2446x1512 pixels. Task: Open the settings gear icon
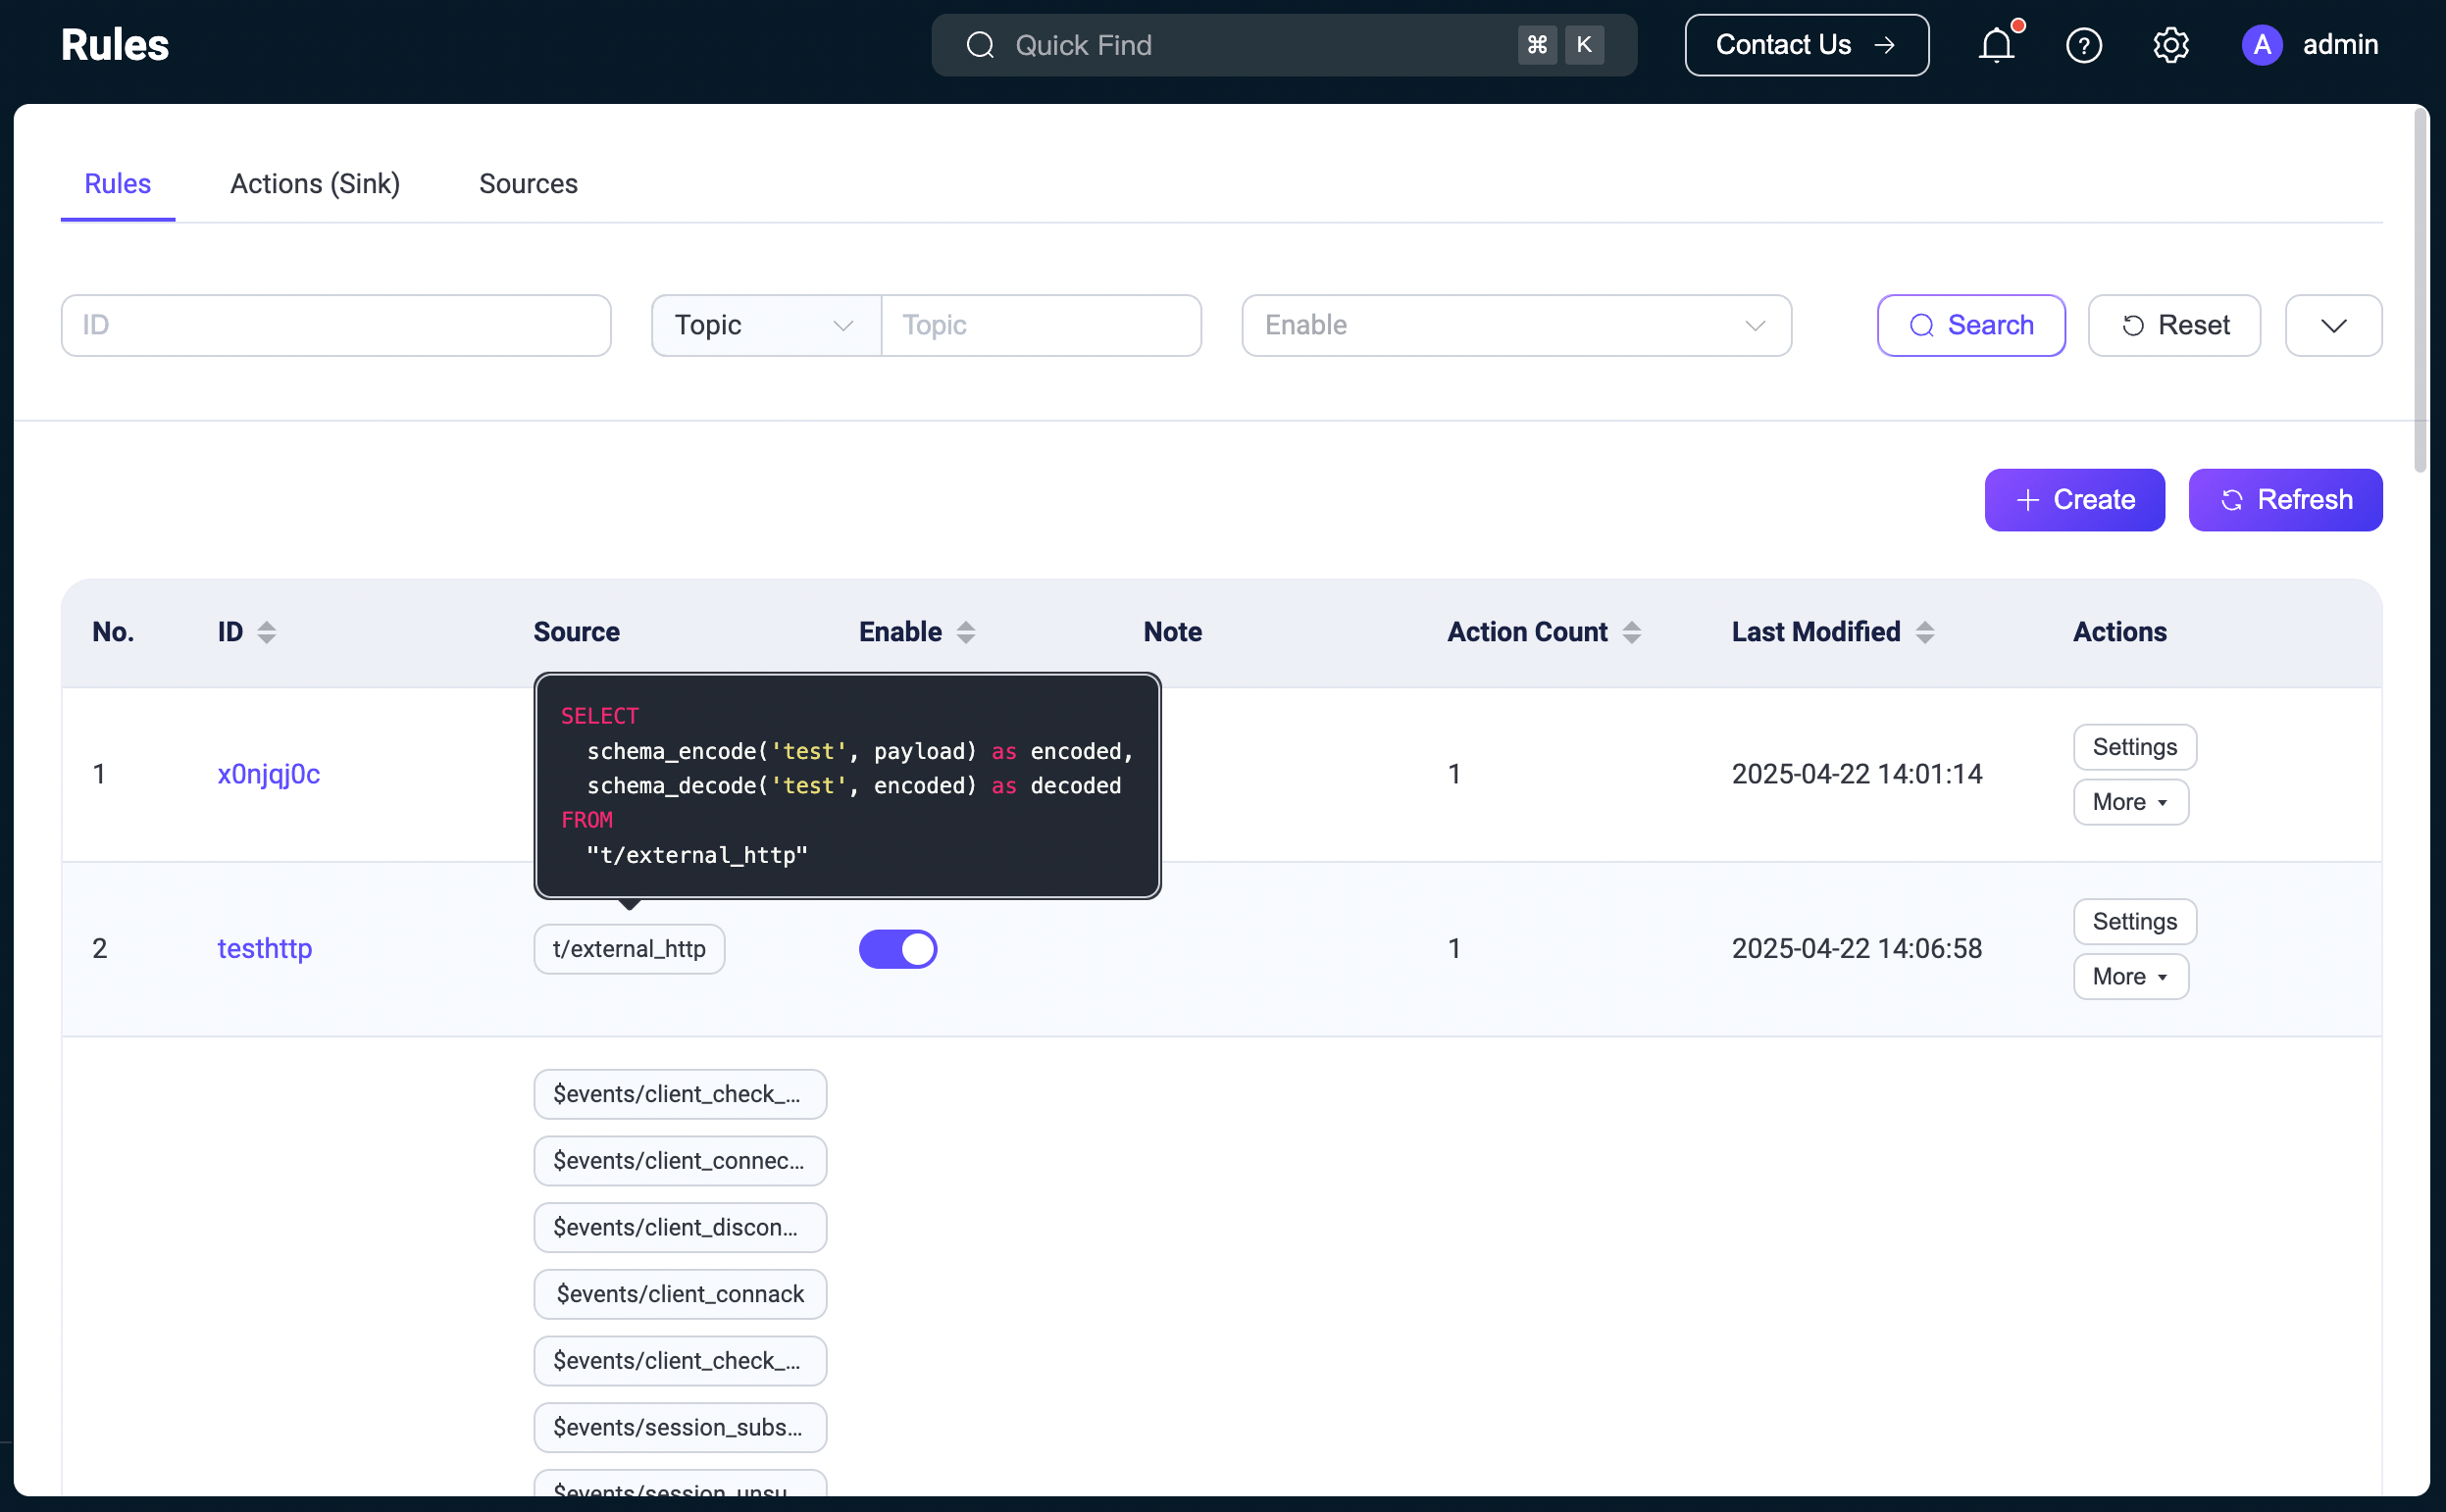[2170, 45]
